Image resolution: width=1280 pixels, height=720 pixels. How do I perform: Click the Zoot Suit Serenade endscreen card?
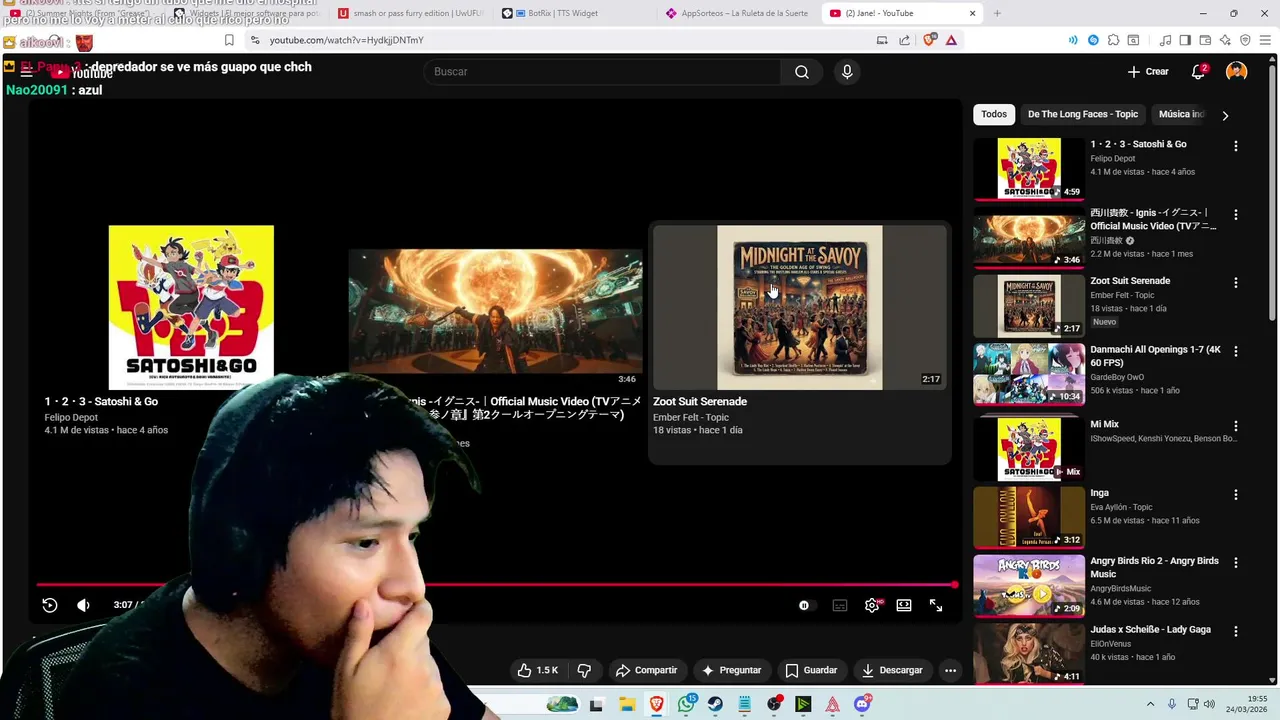pos(800,343)
